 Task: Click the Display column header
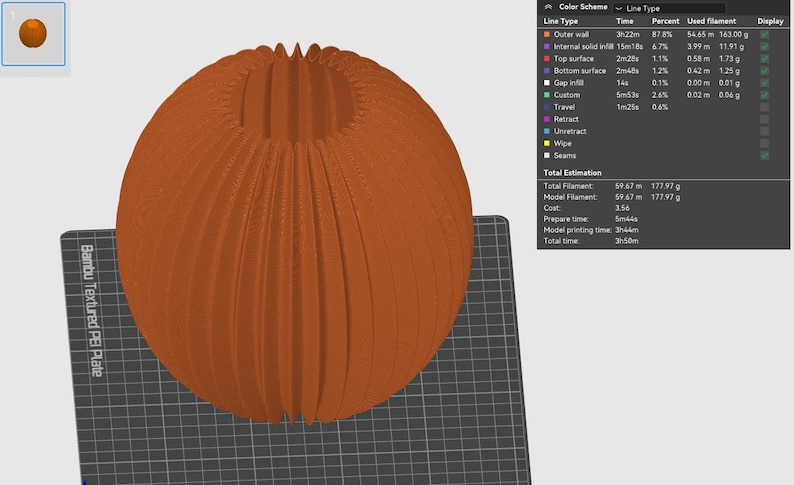click(770, 21)
